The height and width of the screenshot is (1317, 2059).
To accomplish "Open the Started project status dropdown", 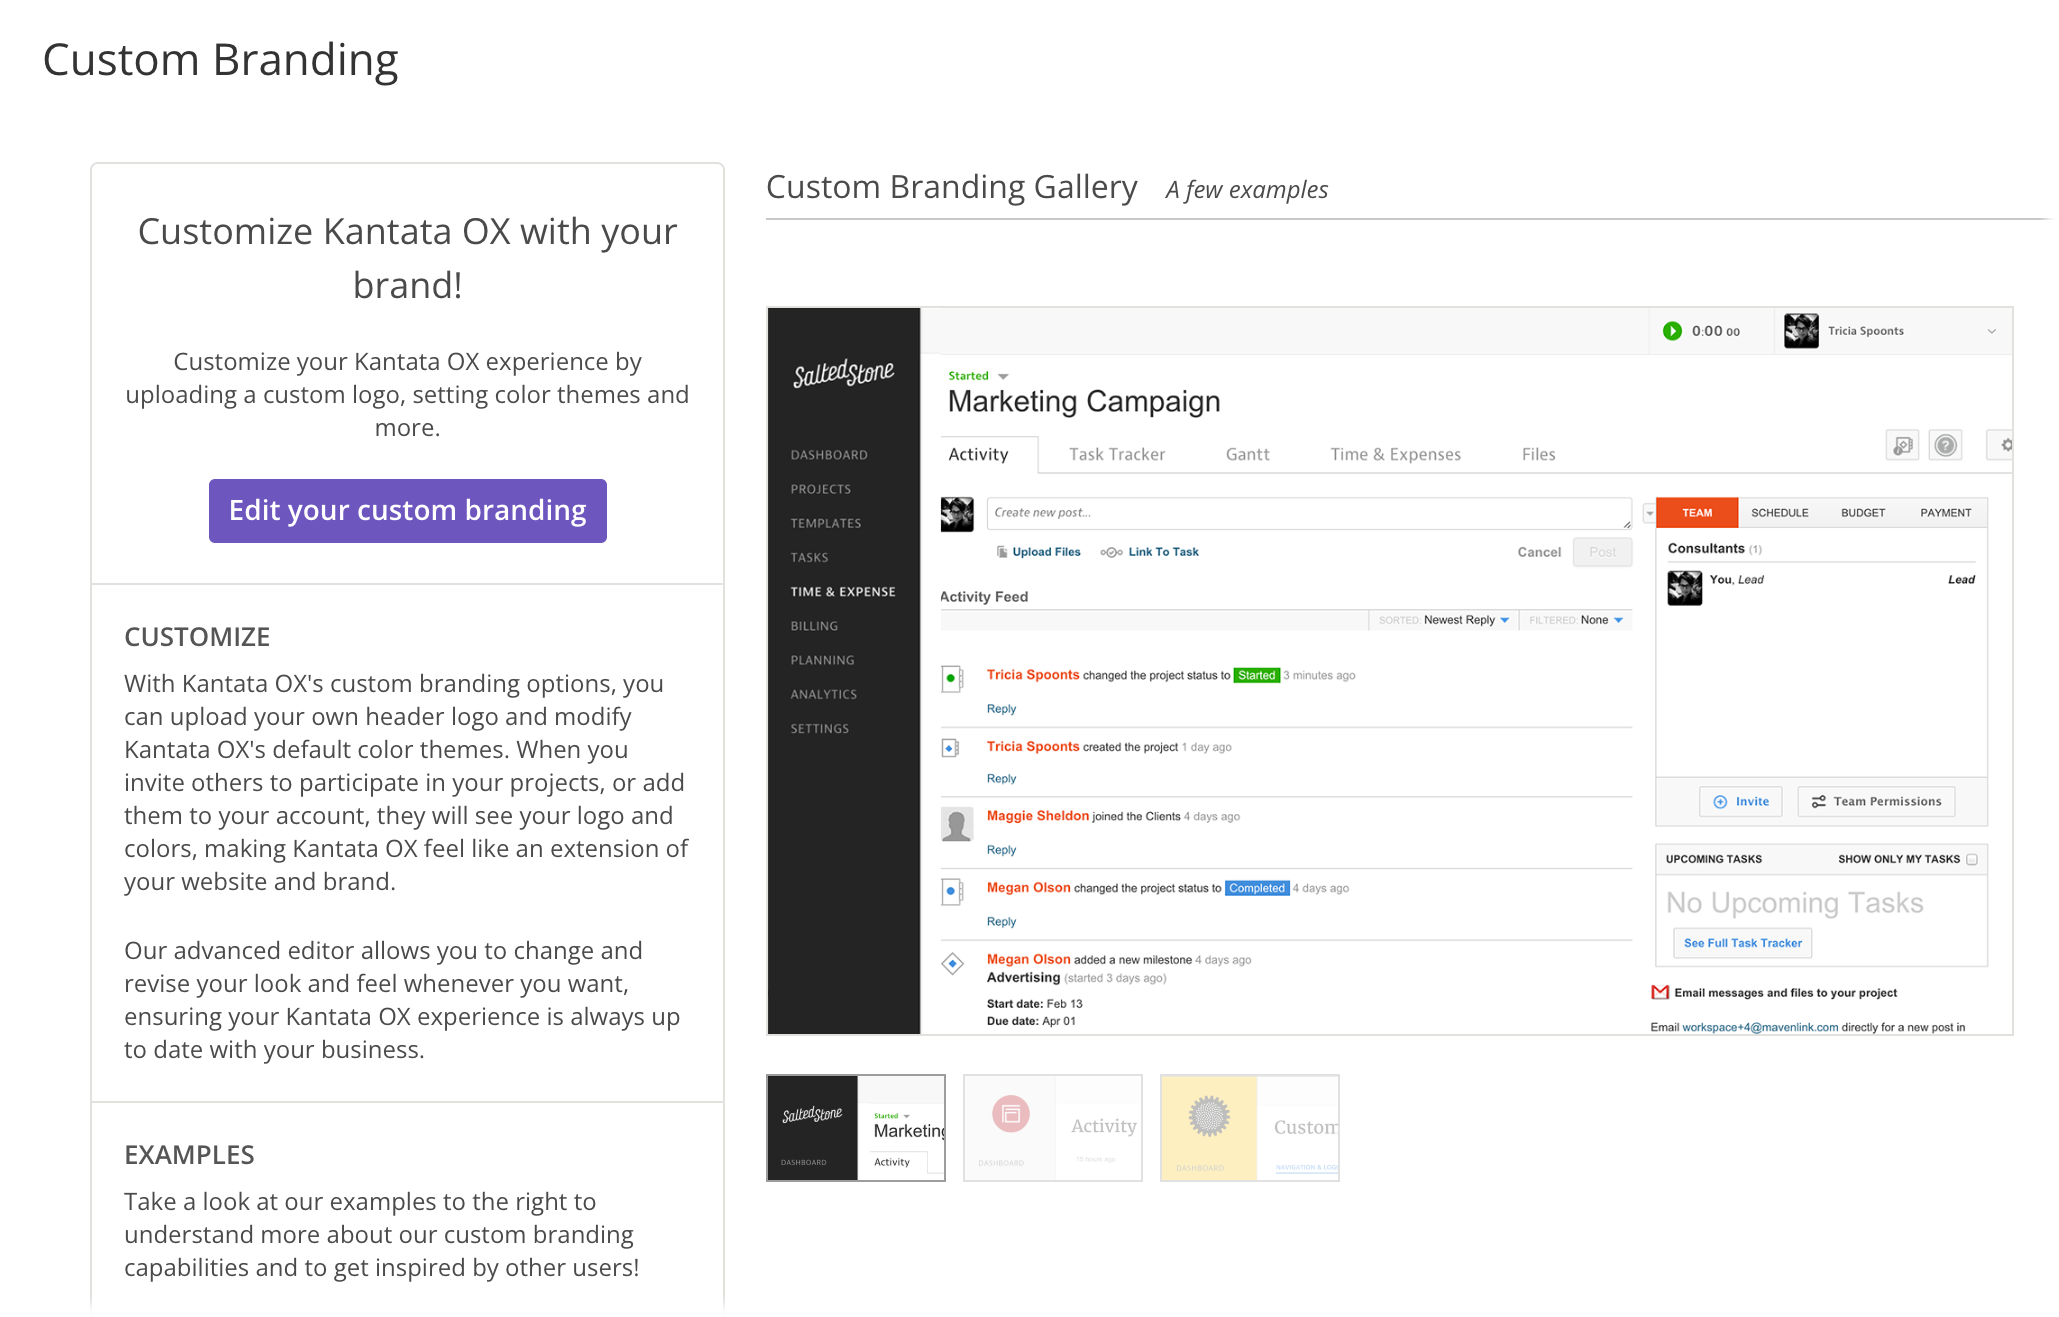I will click(979, 376).
